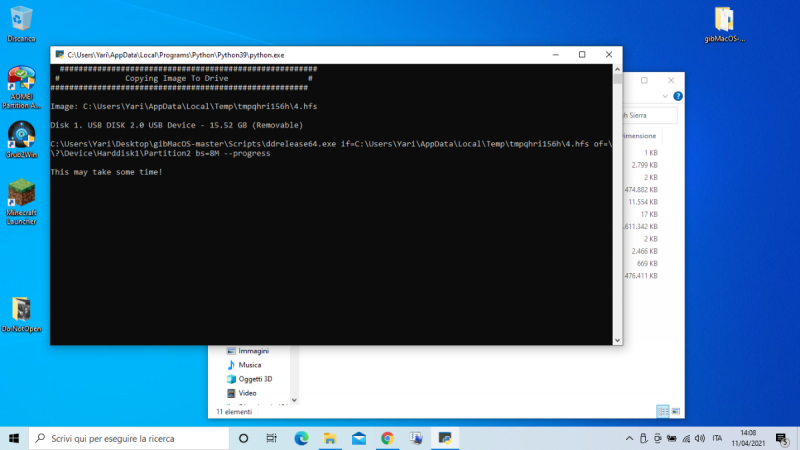Select the file row sized 11.554 KB
The width and height of the screenshot is (800, 450).
tap(643, 202)
